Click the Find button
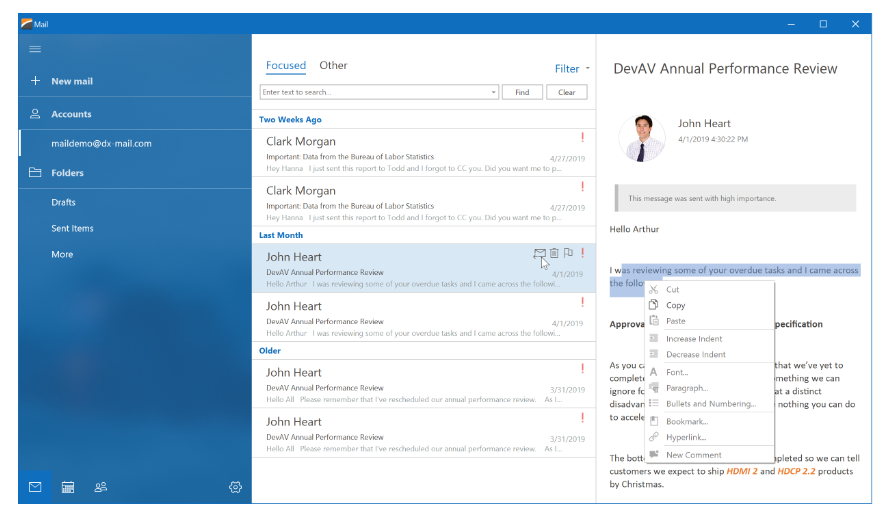Viewport: 892px width, 521px height. click(522, 92)
